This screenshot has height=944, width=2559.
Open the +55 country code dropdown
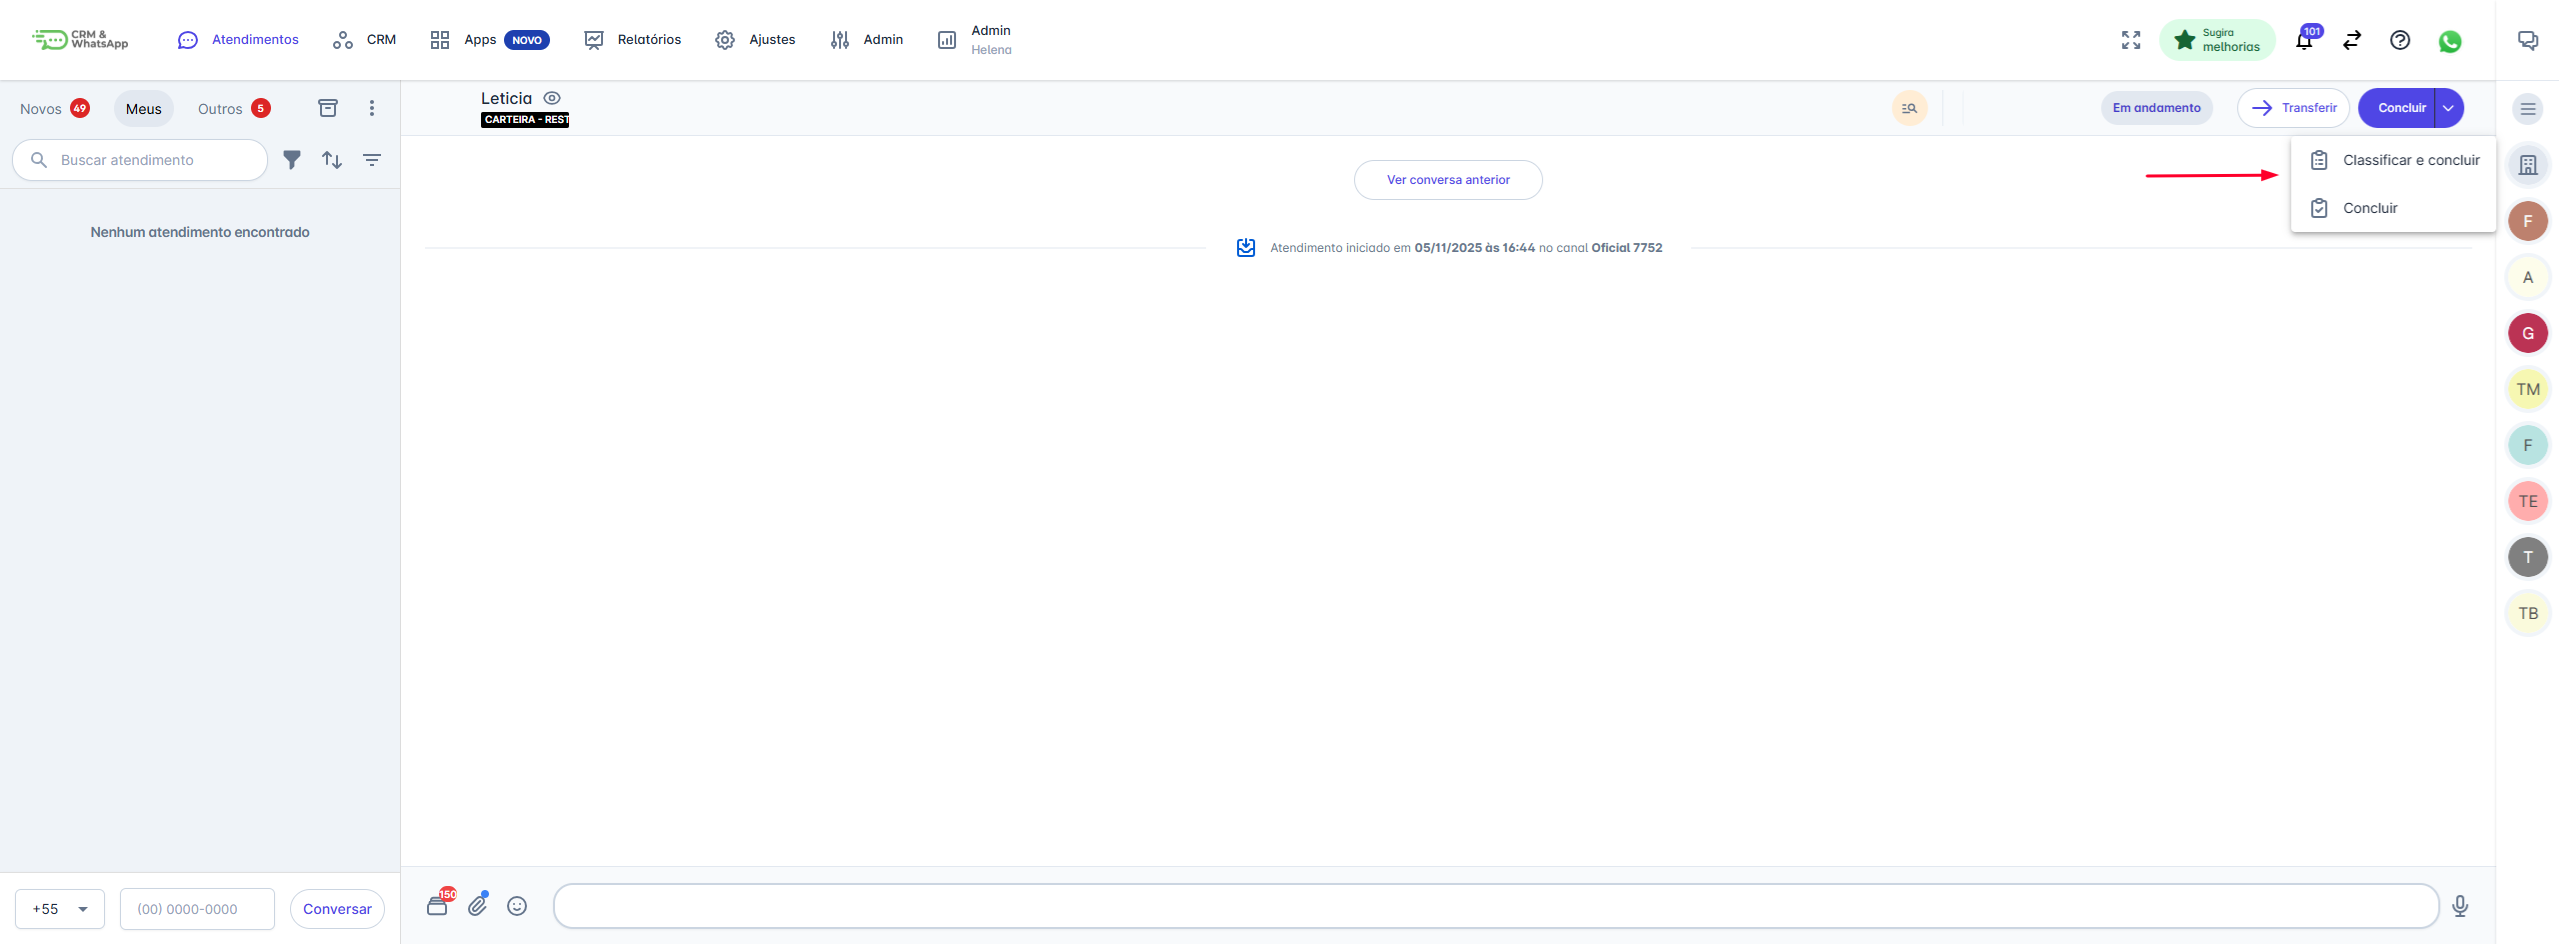[x=60, y=909]
